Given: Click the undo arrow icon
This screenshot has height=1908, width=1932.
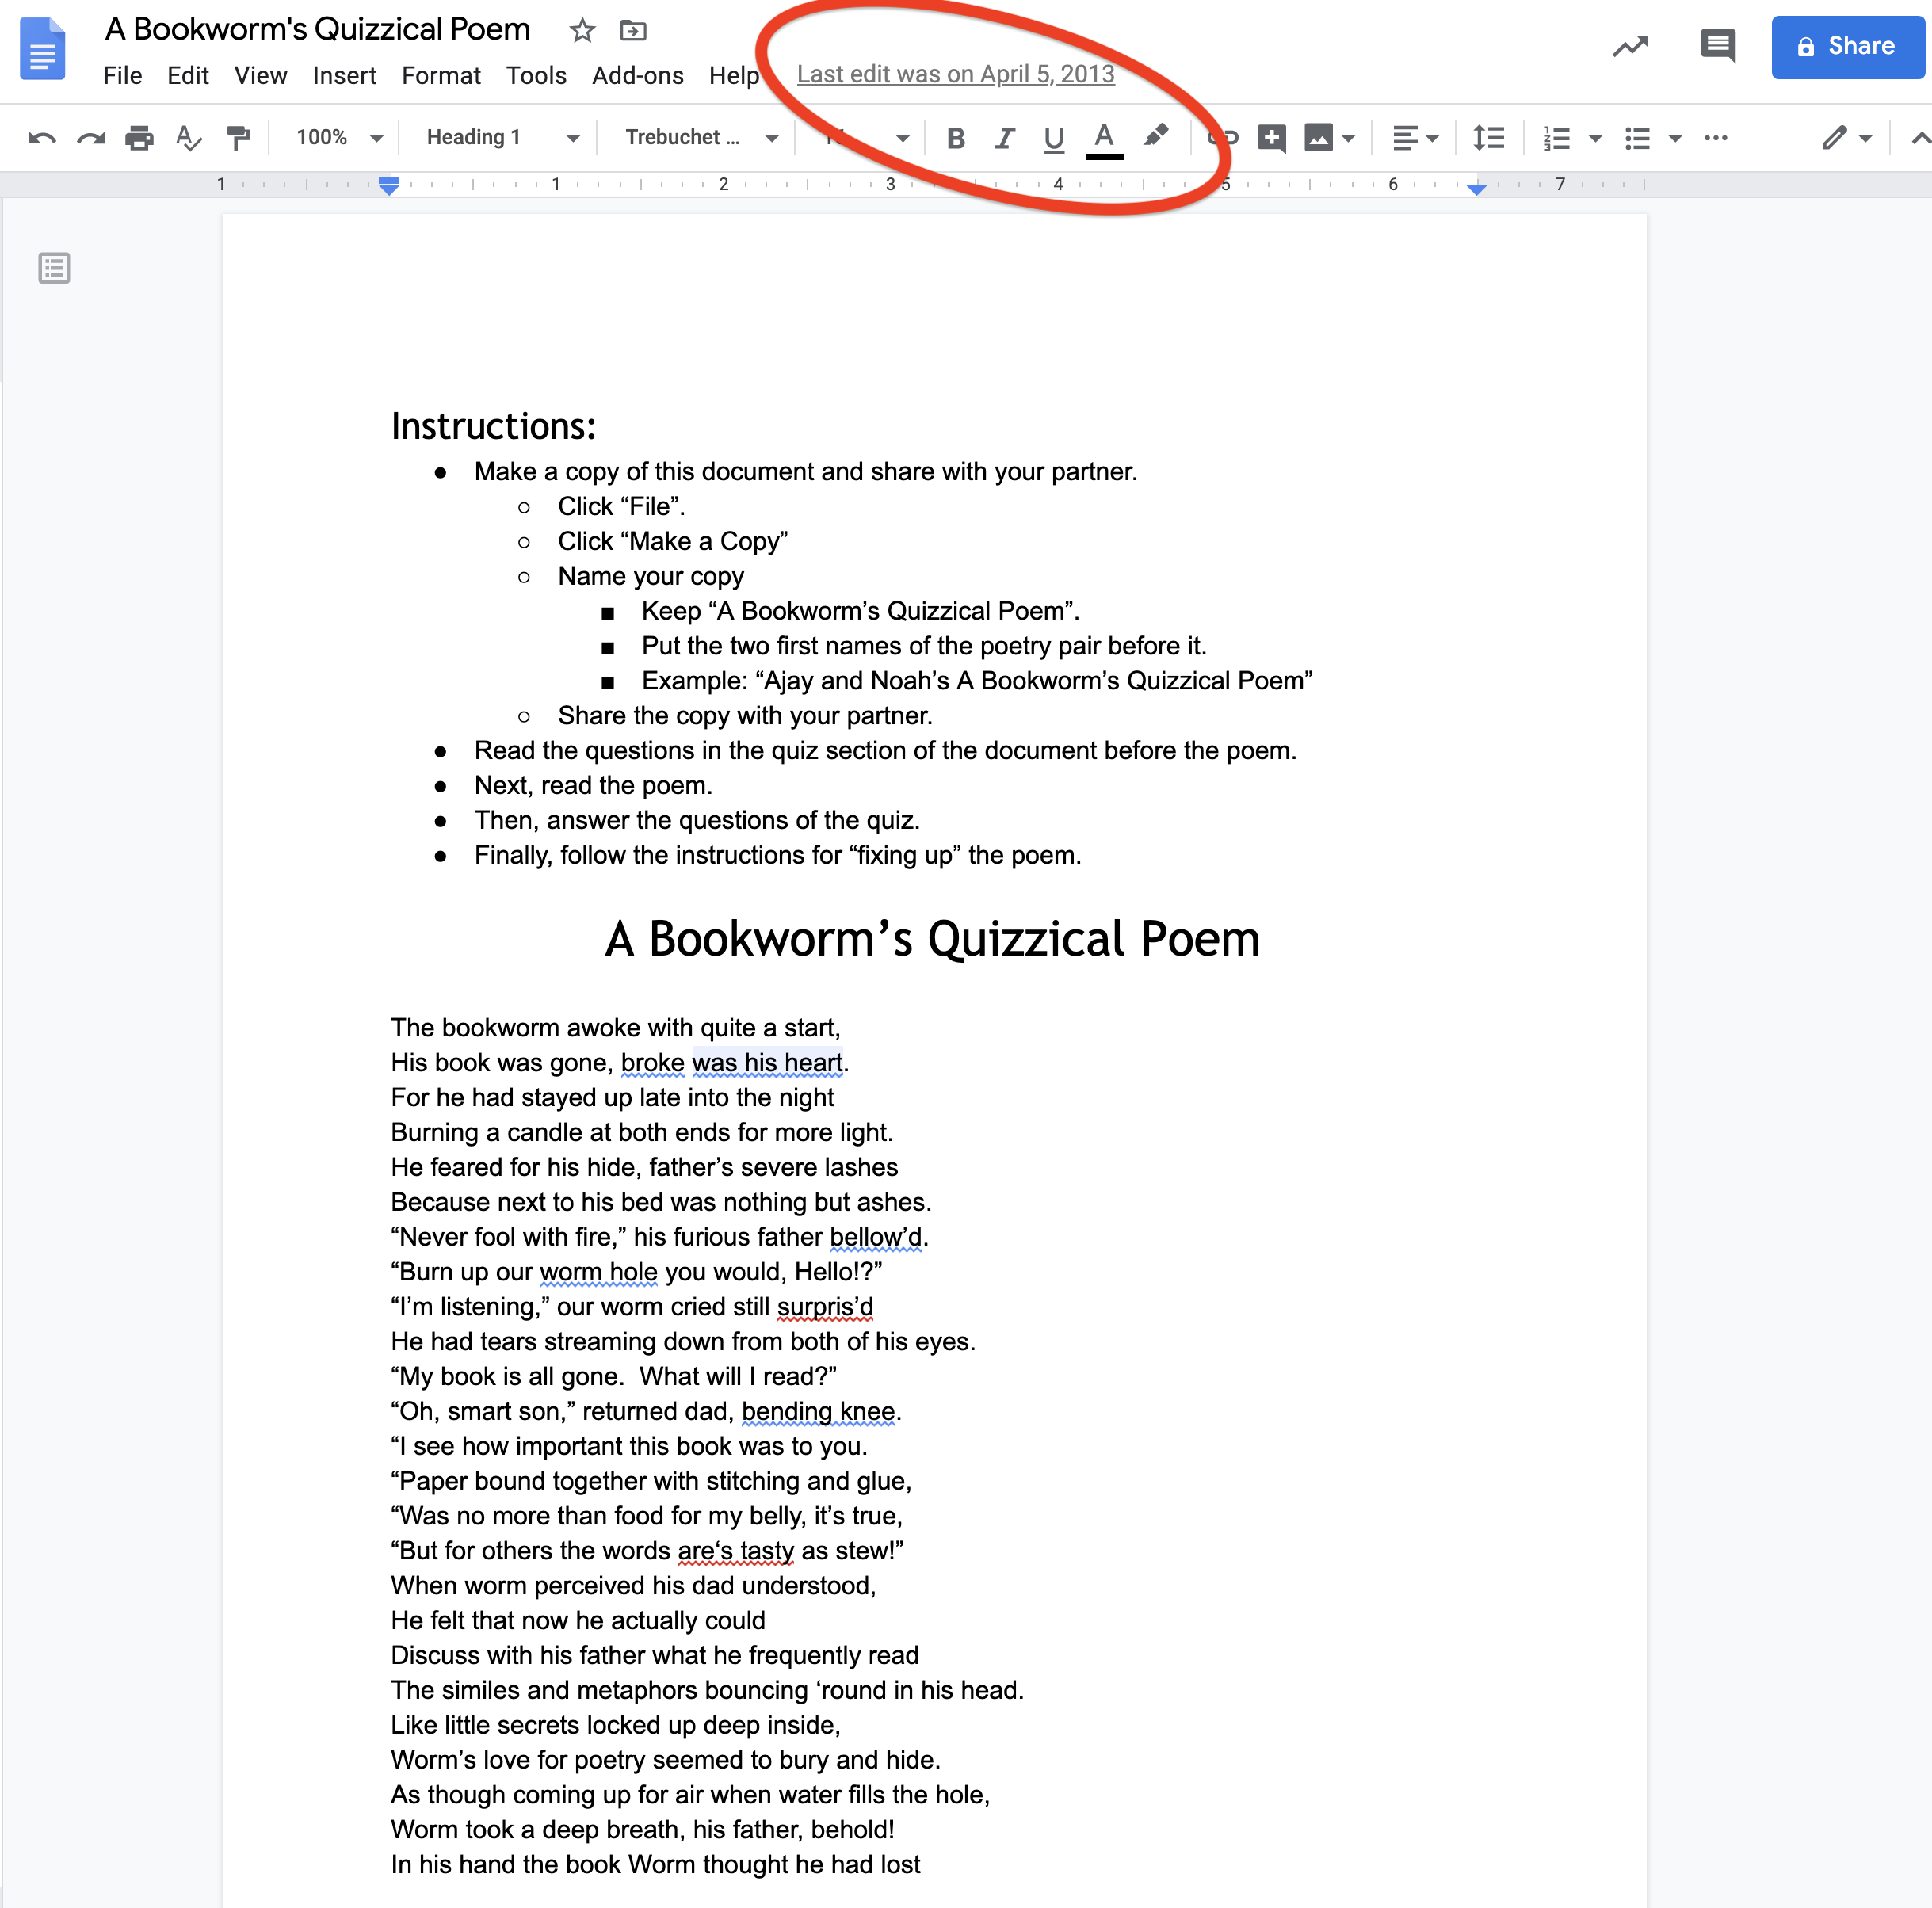Looking at the screenshot, I should tap(41, 138).
